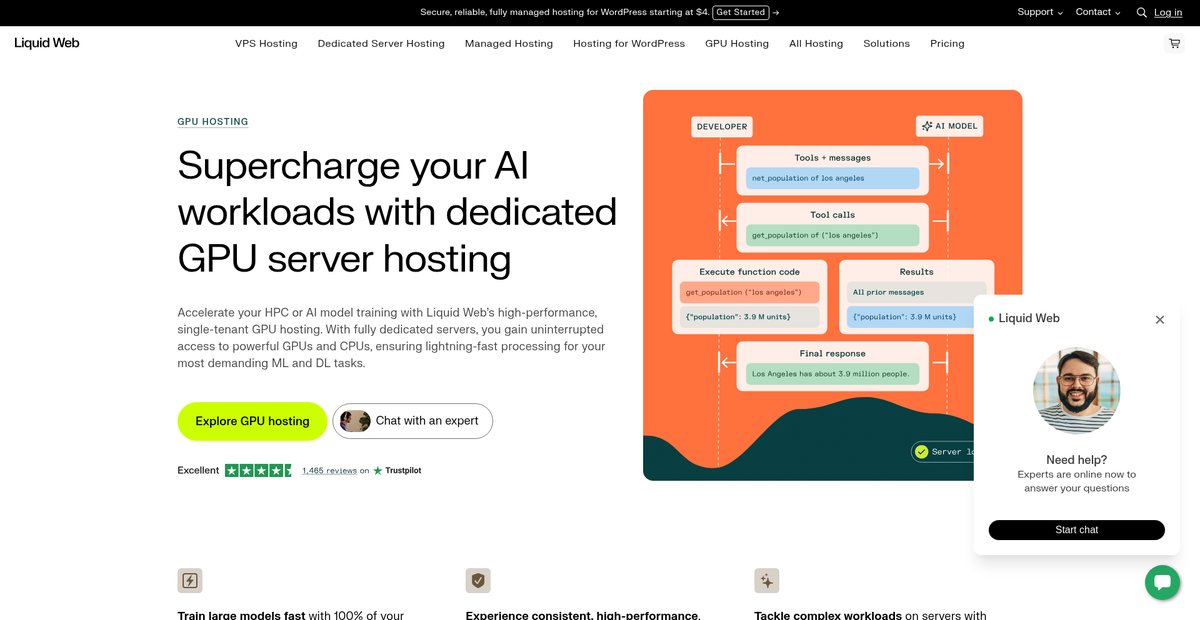Click the expert avatar photo in chat
The width and height of the screenshot is (1200, 620).
tap(1077, 391)
